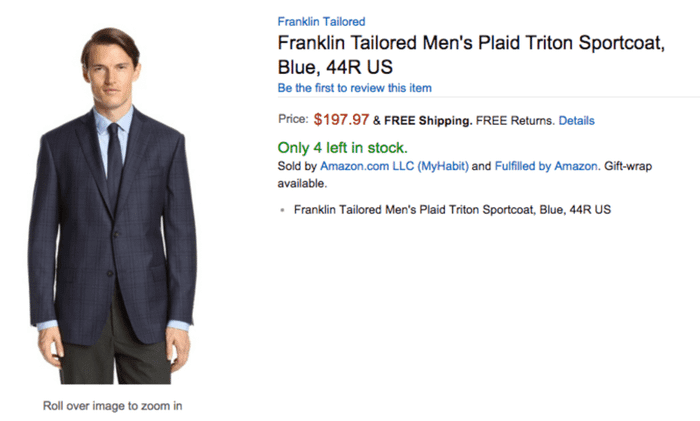Click the sportcoat's top front button

[x=116, y=233]
